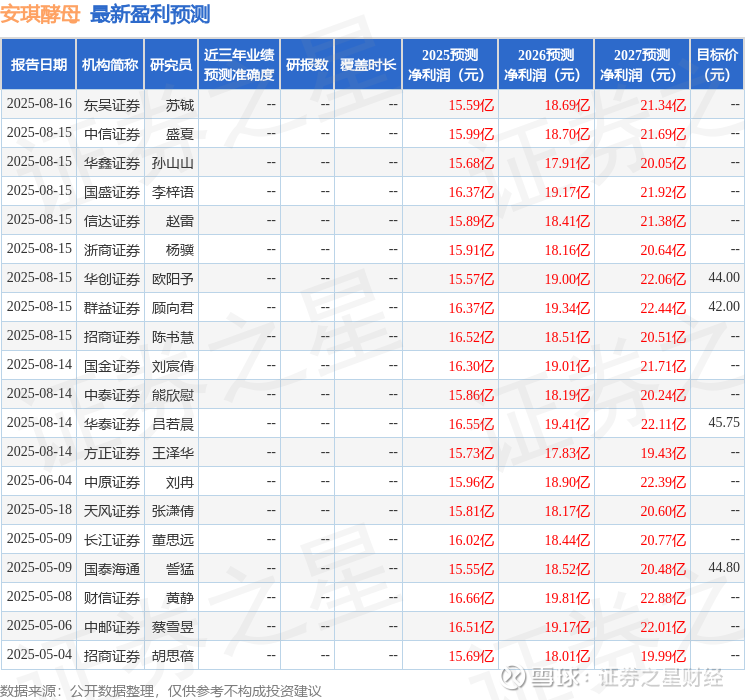Click the 研究员 column header
The image size is (745, 700).
click(171, 65)
